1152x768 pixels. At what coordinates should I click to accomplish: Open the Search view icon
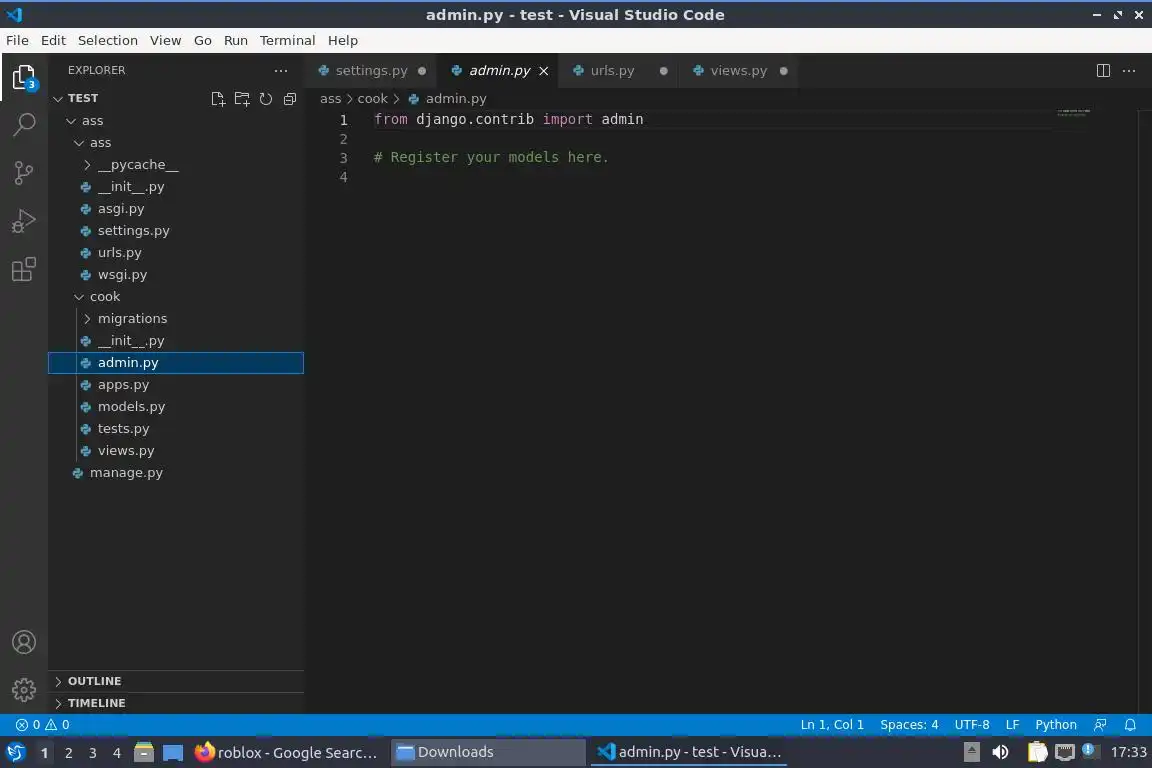[x=24, y=125]
